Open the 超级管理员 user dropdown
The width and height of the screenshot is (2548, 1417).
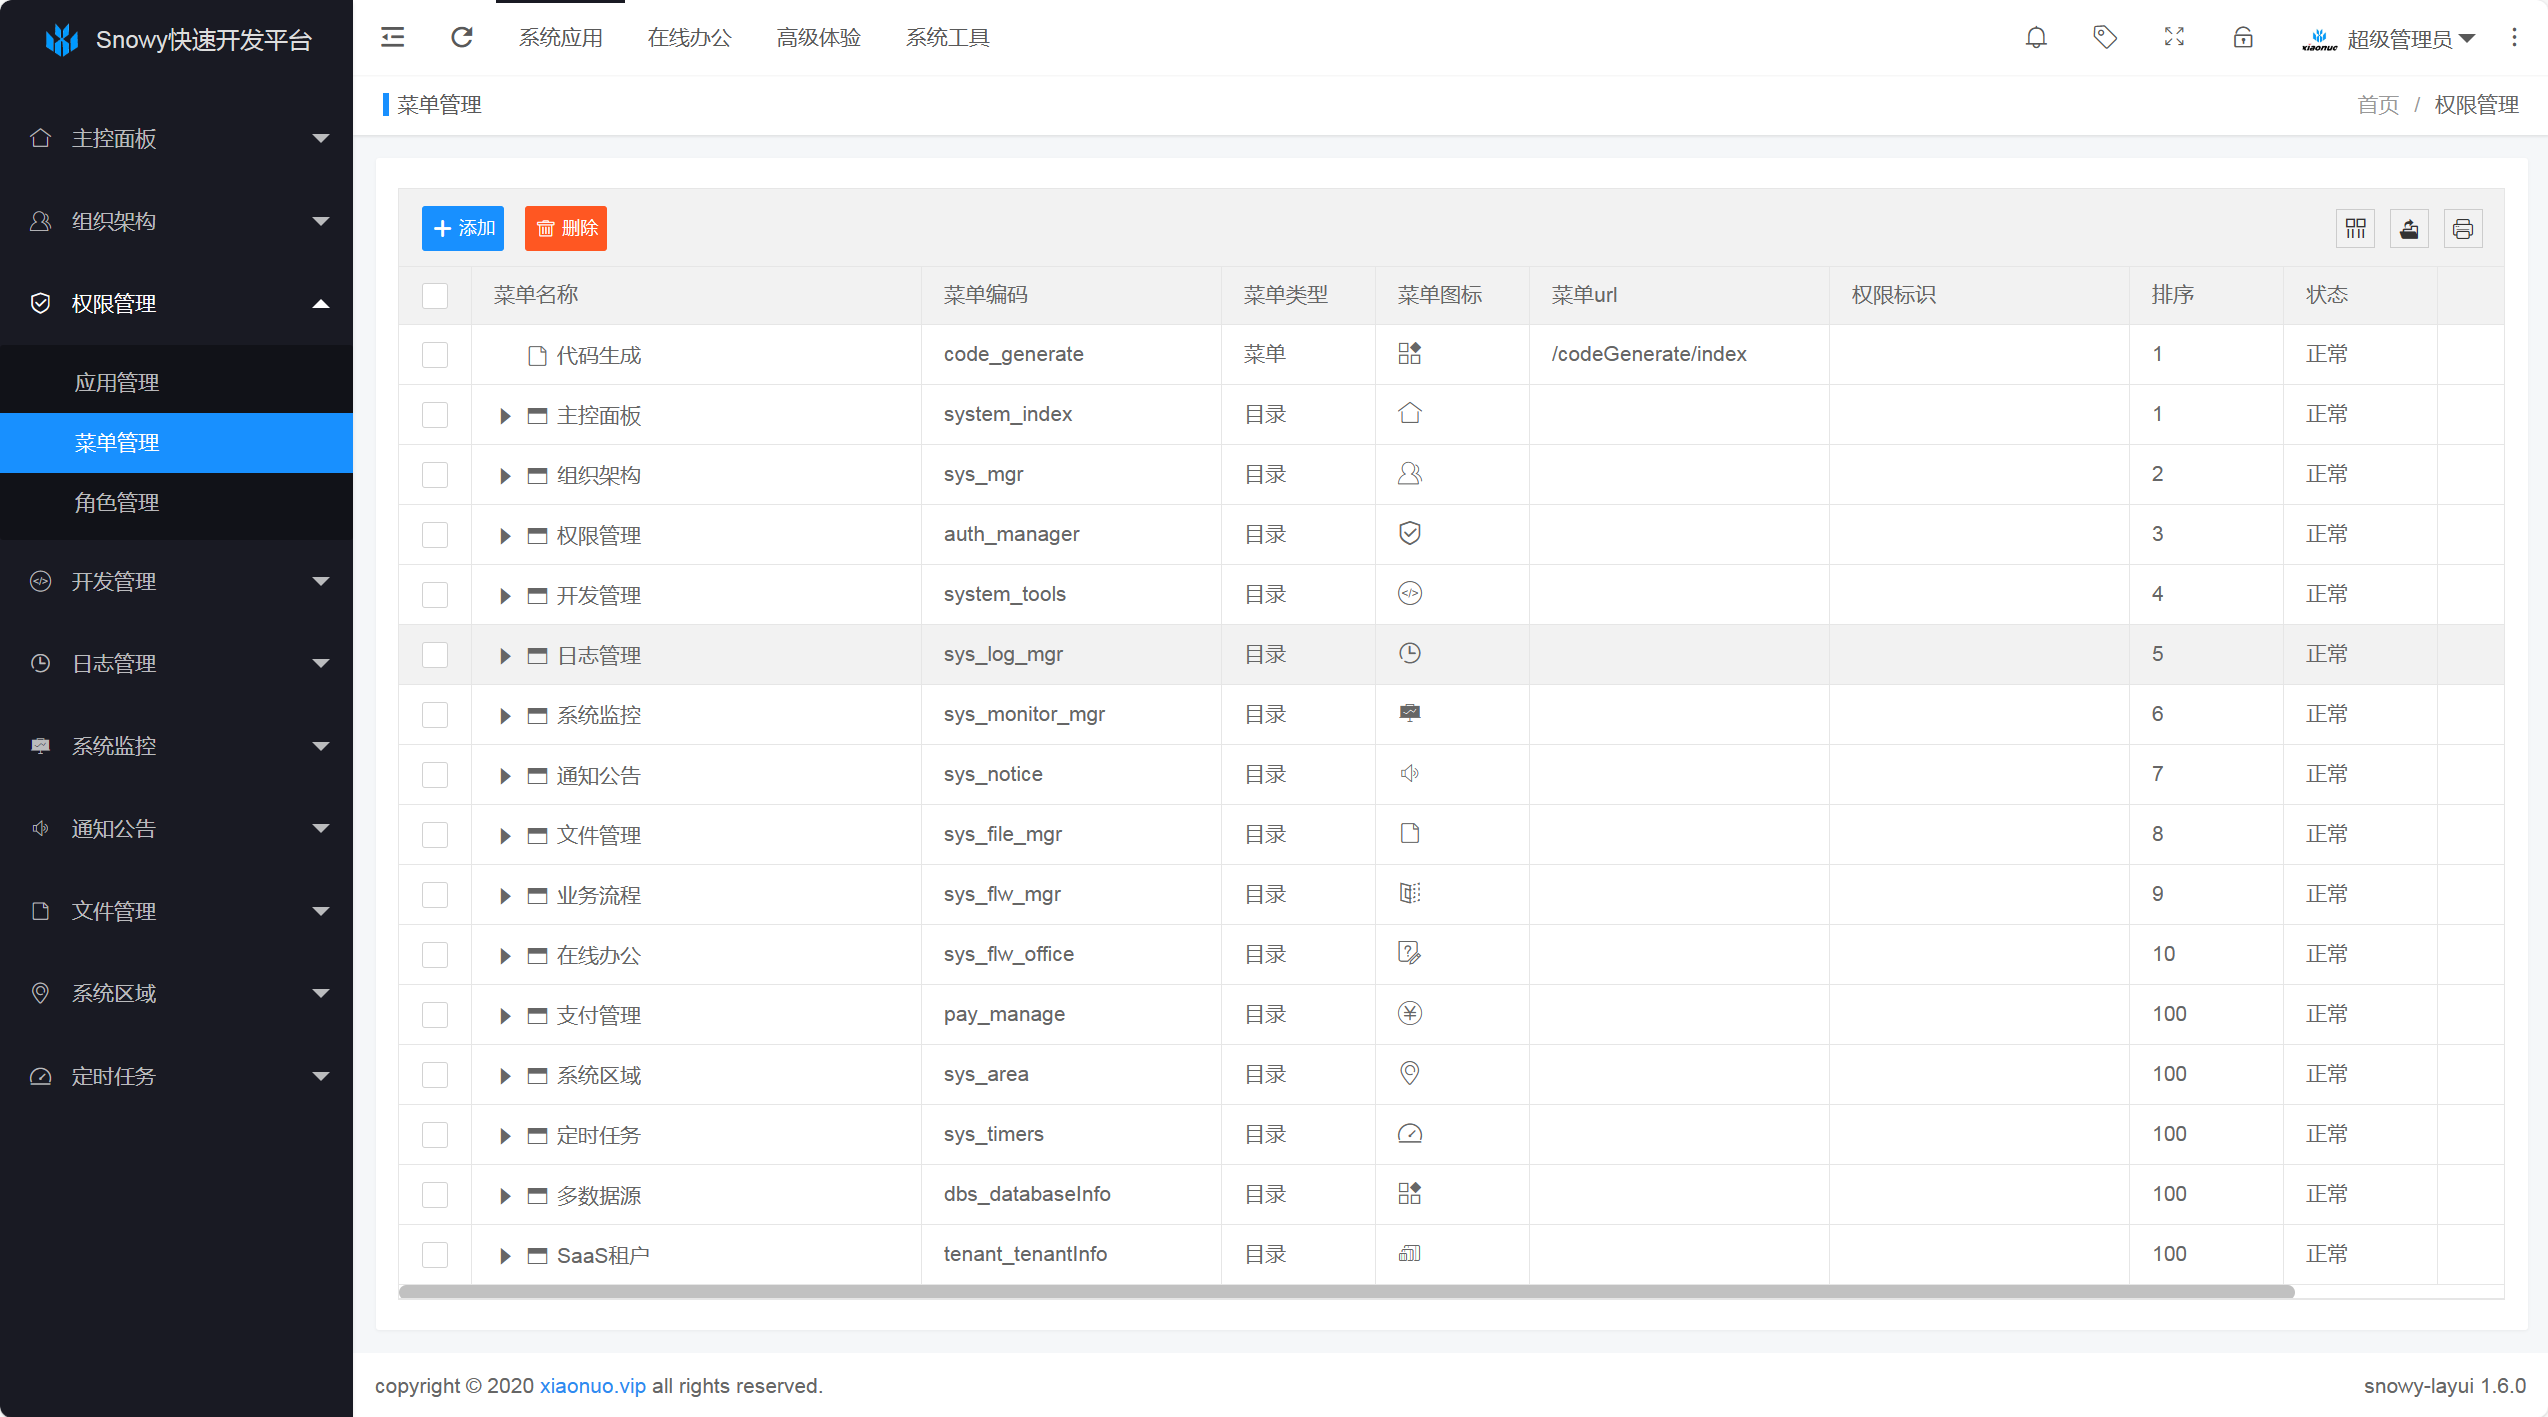(x=2410, y=39)
